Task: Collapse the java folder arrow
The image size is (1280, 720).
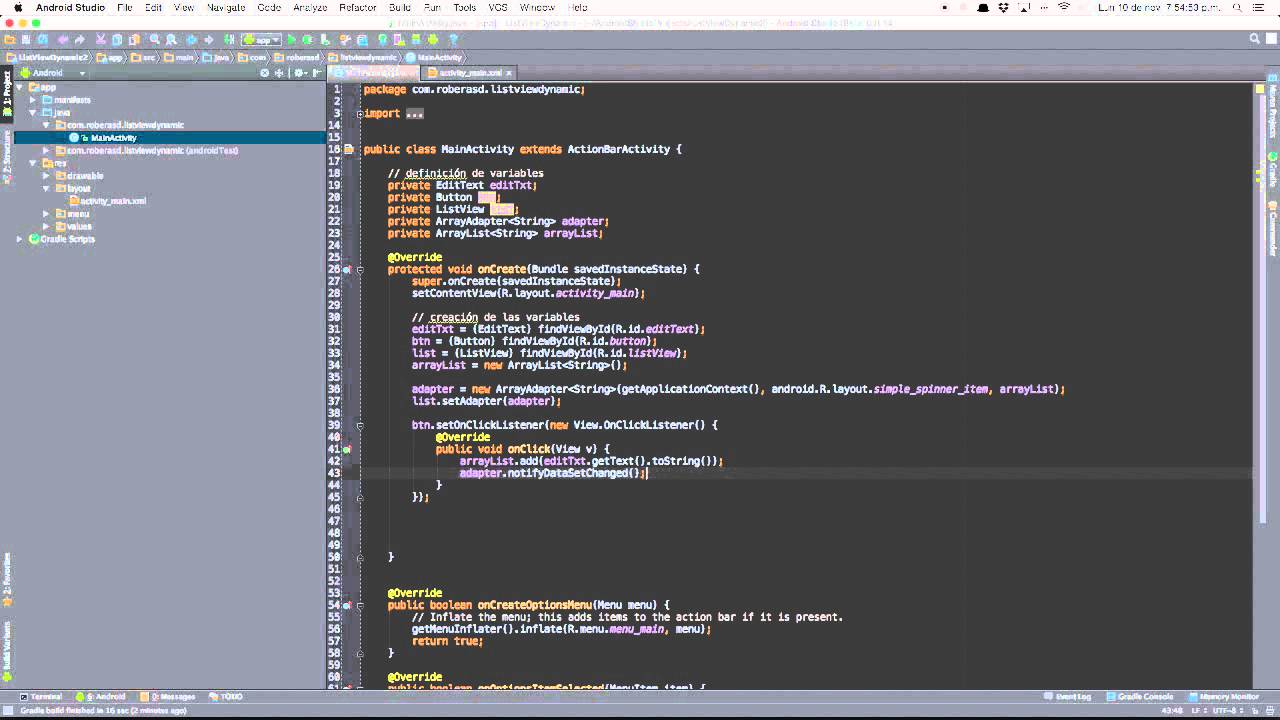Action: pos(33,112)
